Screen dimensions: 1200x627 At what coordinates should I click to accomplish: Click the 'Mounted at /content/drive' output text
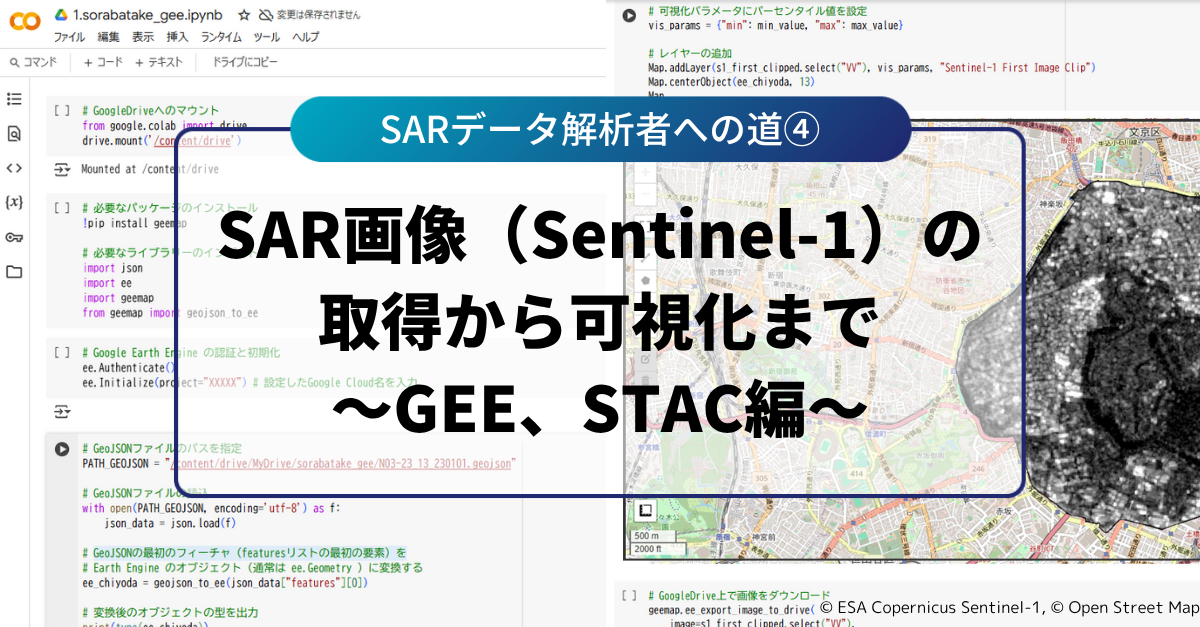coord(150,170)
